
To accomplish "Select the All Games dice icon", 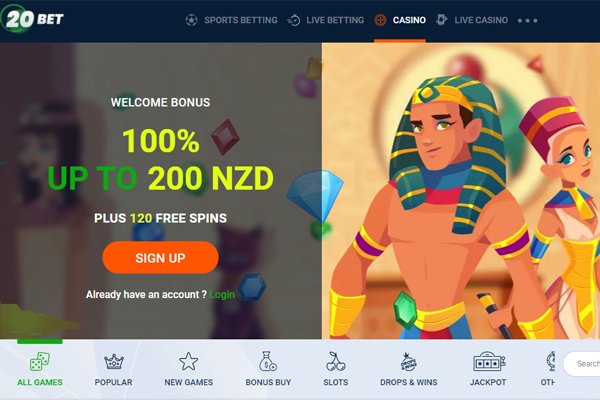I will pyautogui.click(x=40, y=361).
